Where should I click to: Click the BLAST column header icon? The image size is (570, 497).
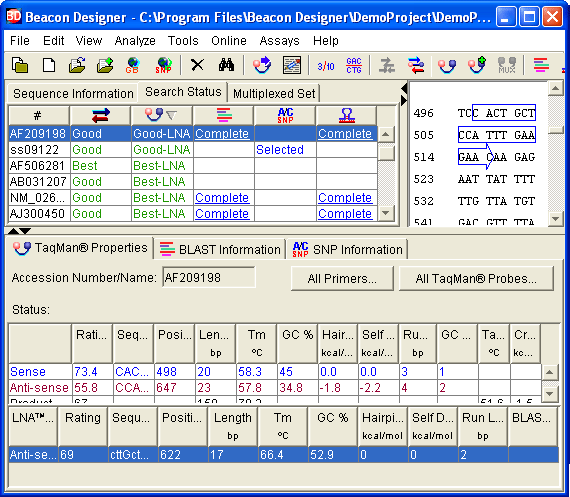(224, 116)
